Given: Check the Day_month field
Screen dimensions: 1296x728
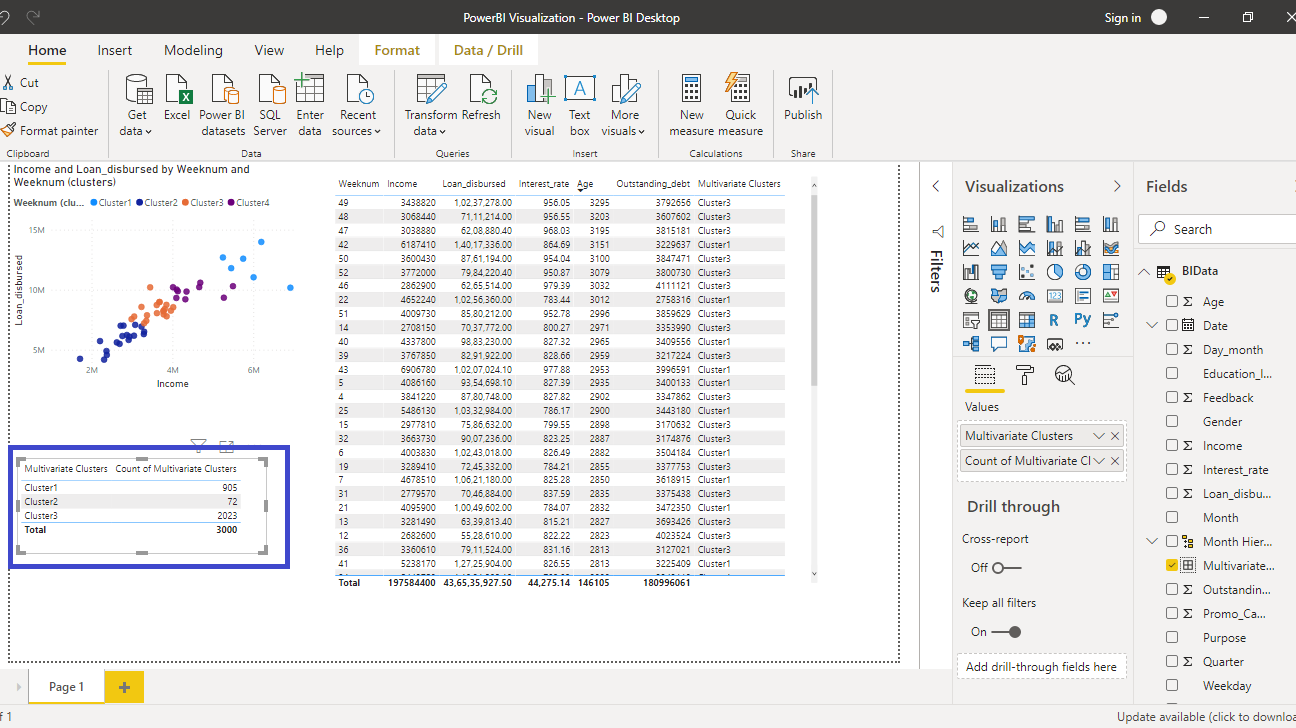Looking at the screenshot, I should [1172, 349].
